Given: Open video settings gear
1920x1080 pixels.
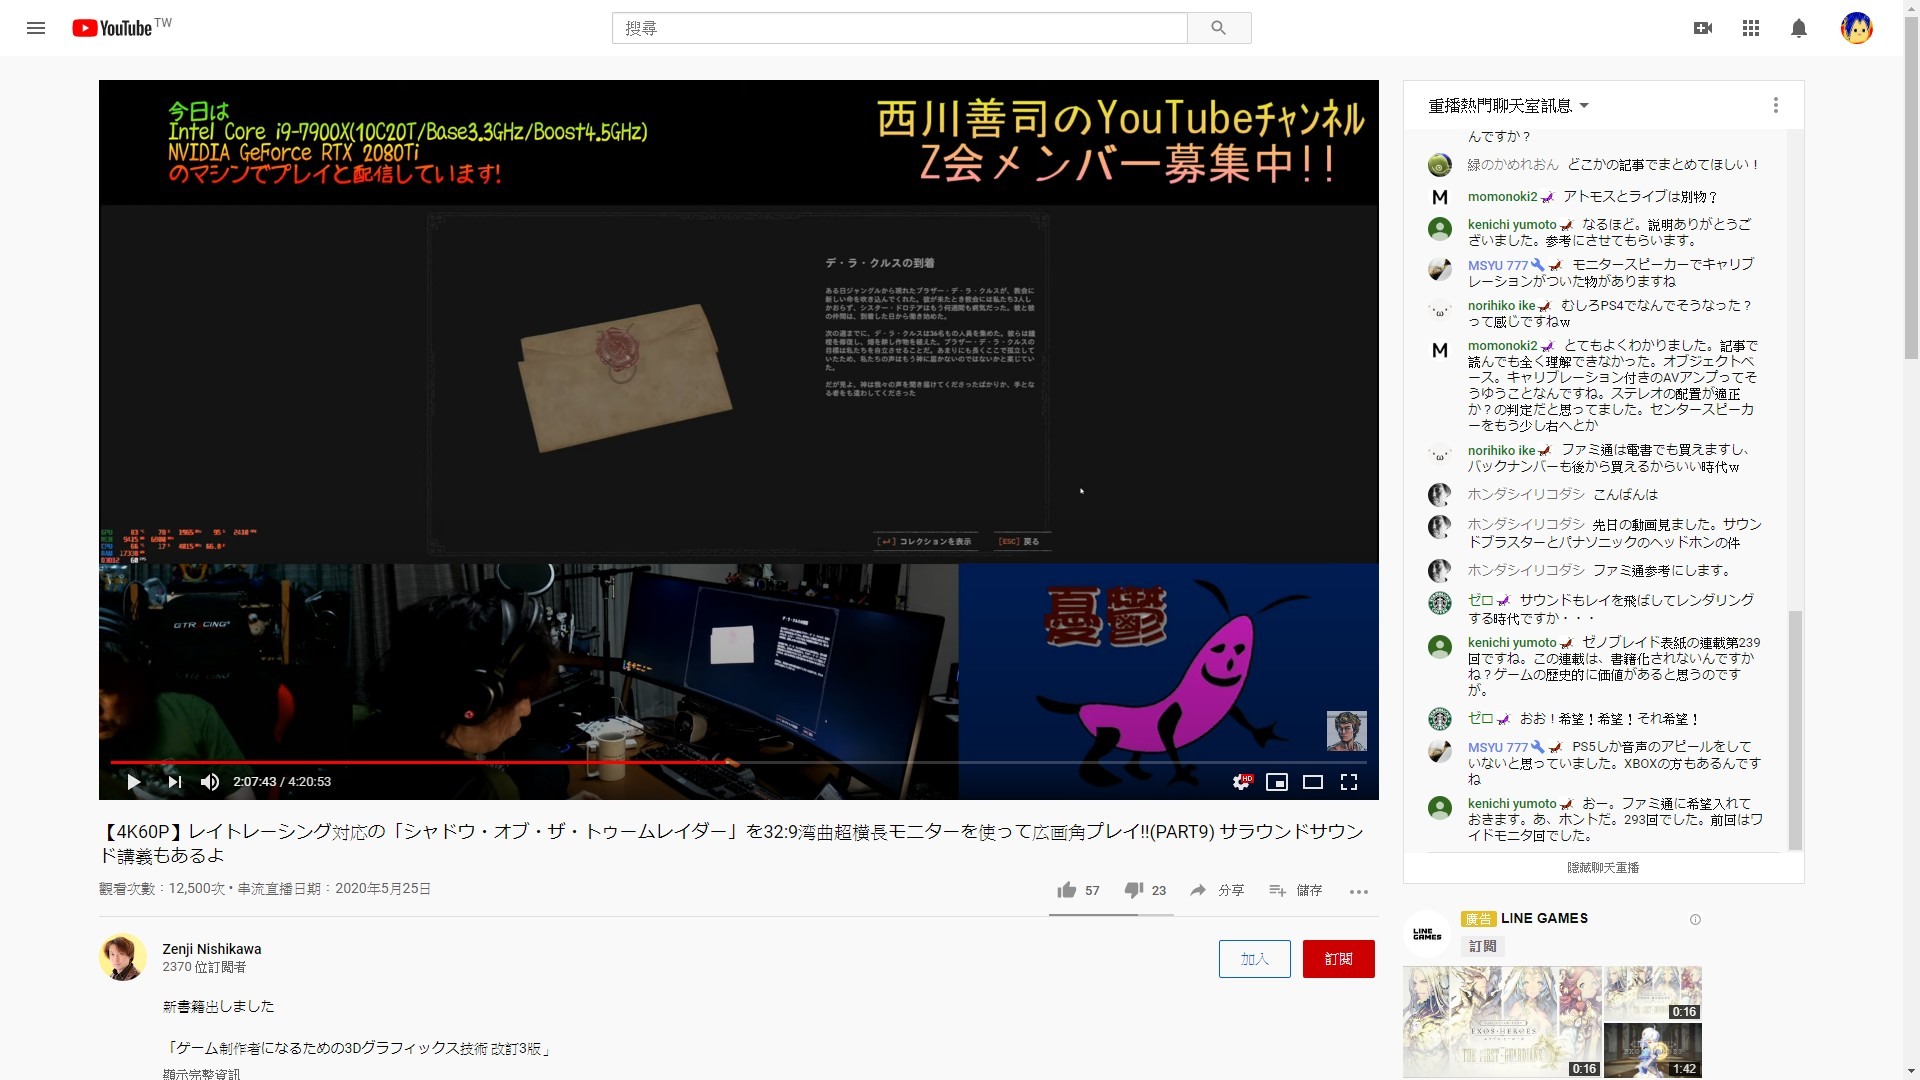Looking at the screenshot, I should coord(1241,782).
